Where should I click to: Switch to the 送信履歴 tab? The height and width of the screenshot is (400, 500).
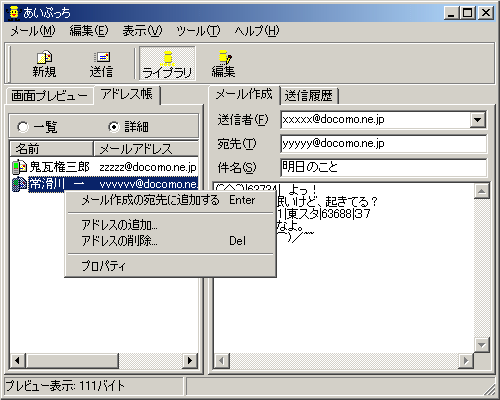309,96
